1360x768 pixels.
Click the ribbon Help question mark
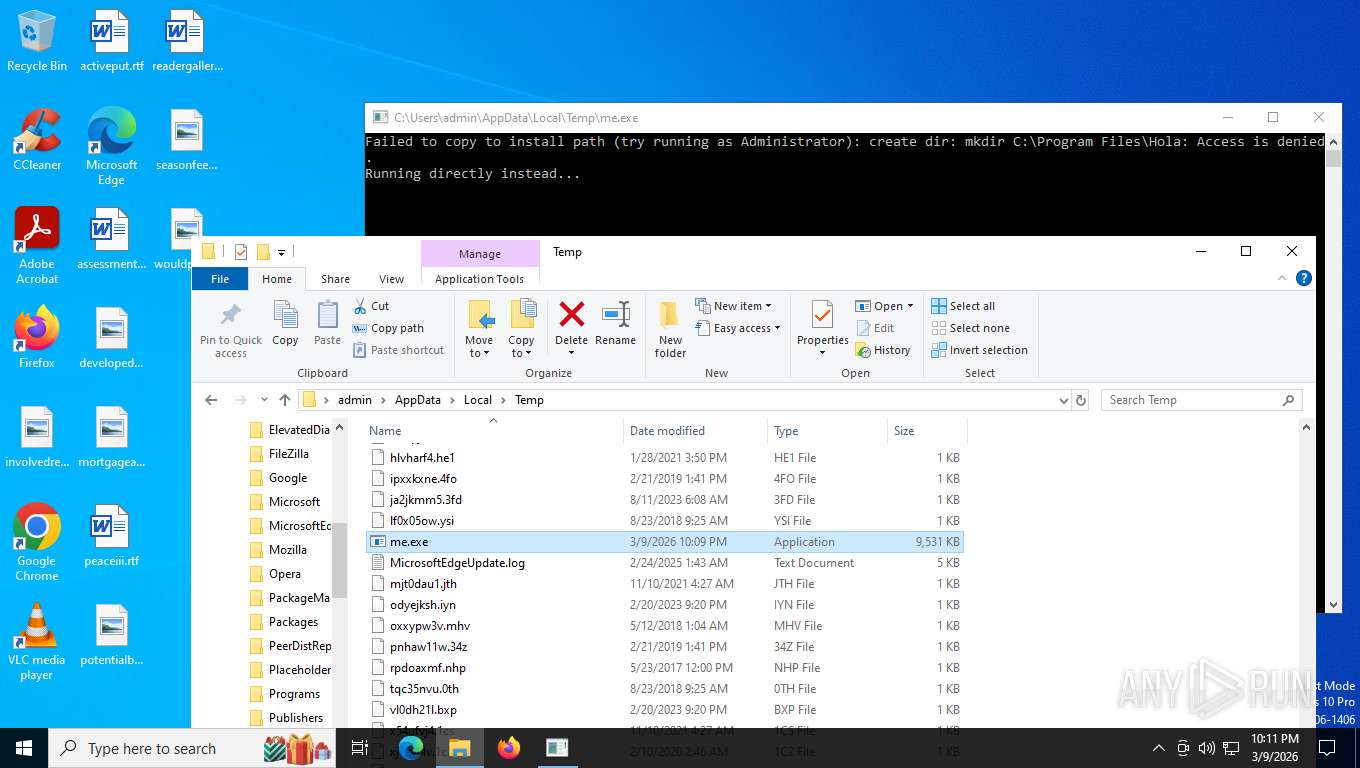[1303, 279]
